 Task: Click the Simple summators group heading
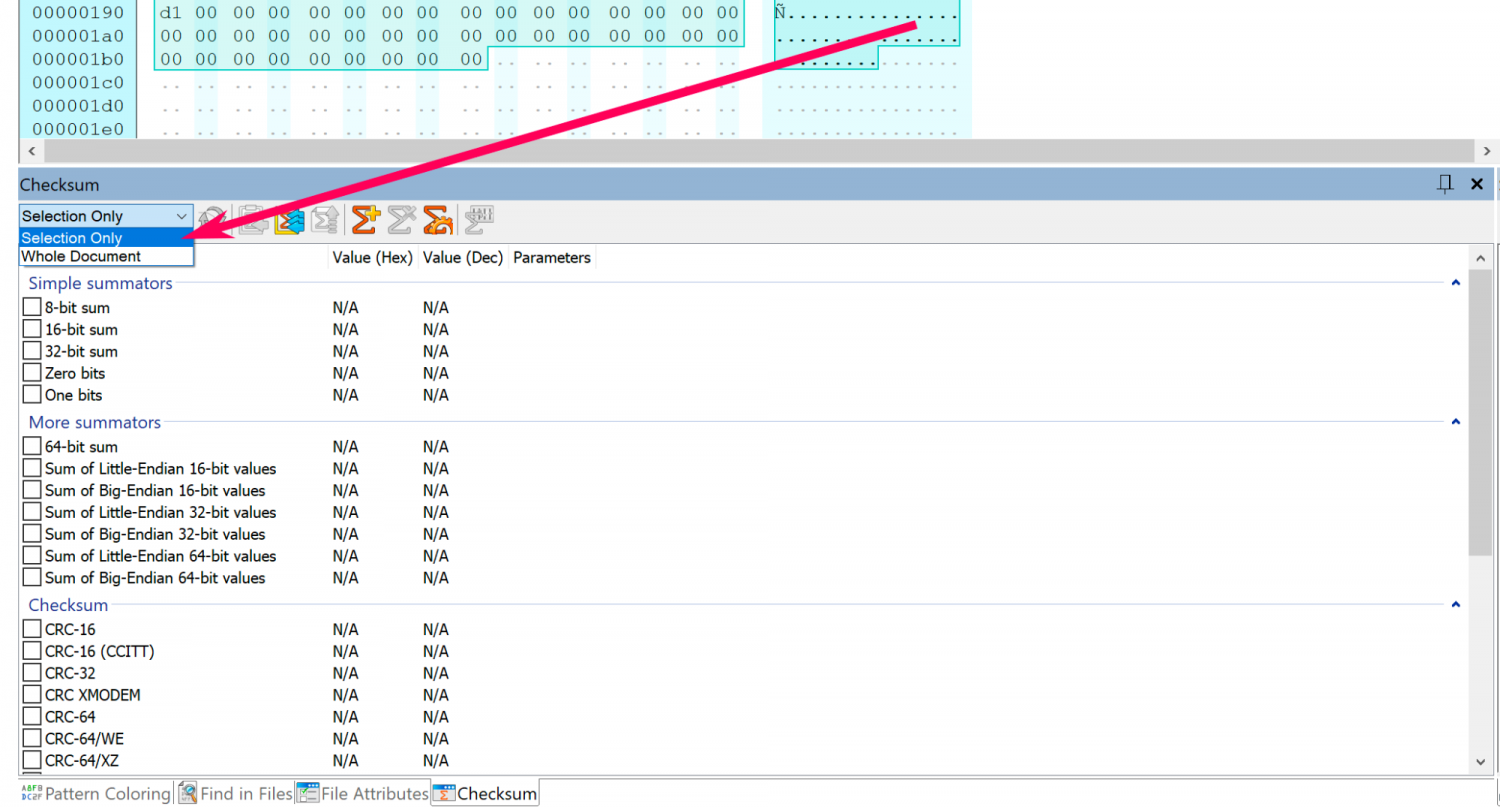[x=100, y=283]
